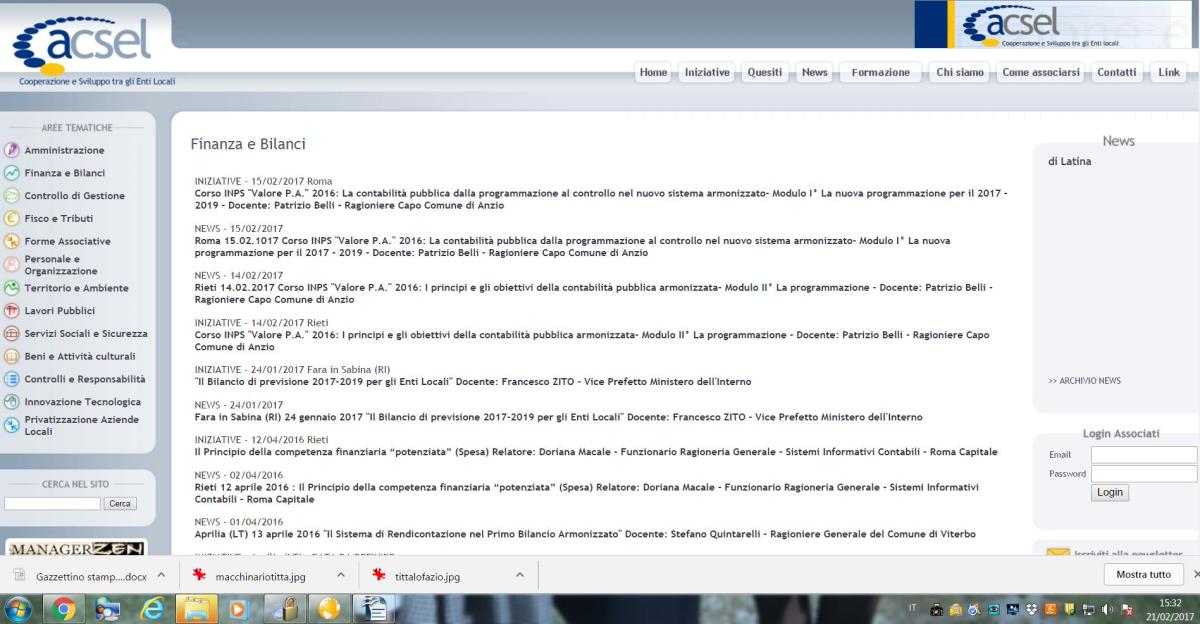The image size is (1200, 624).
Task: Go to the Iniziative navigation tab
Action: click(706, 72)
